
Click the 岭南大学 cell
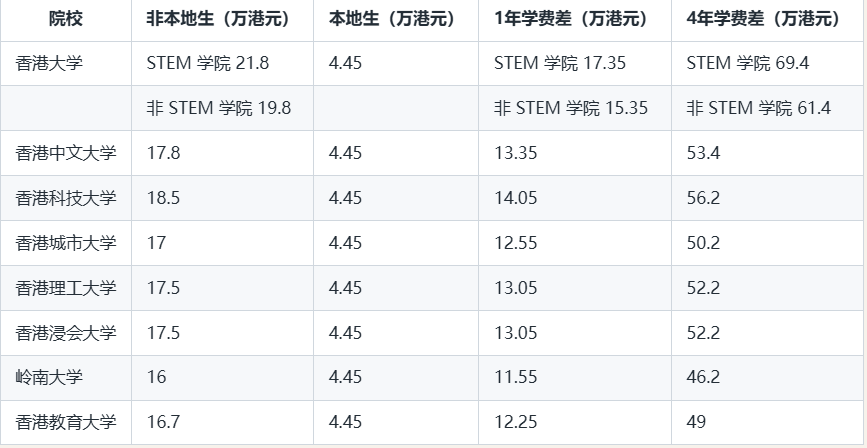point(49,378)
